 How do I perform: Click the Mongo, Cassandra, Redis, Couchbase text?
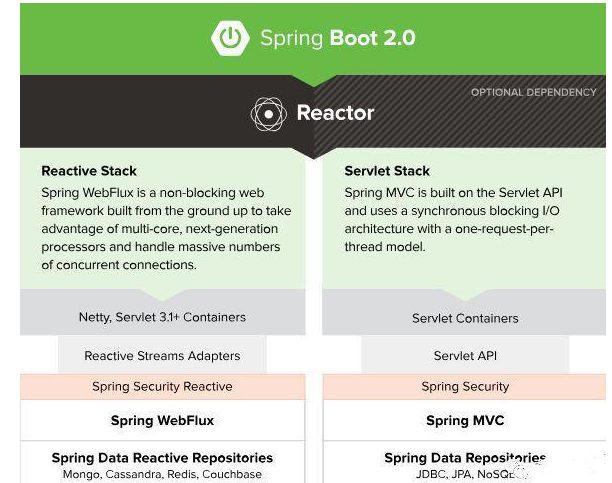162,474
